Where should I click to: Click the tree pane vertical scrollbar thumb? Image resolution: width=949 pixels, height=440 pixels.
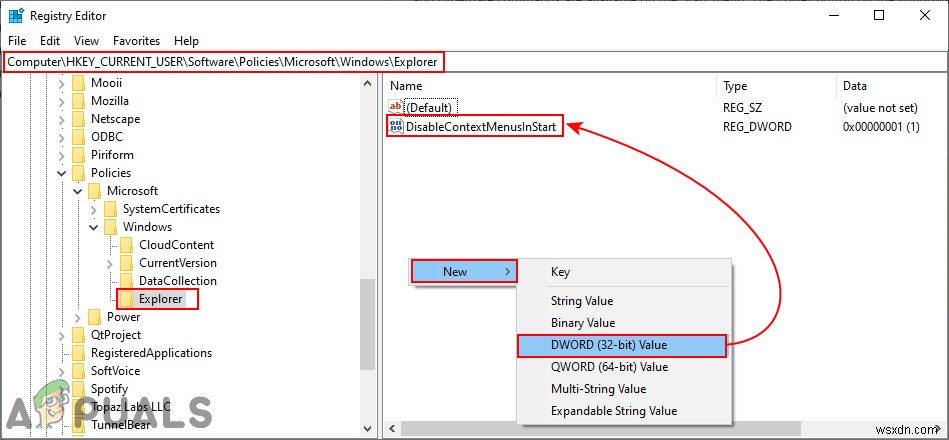(367, 324)
